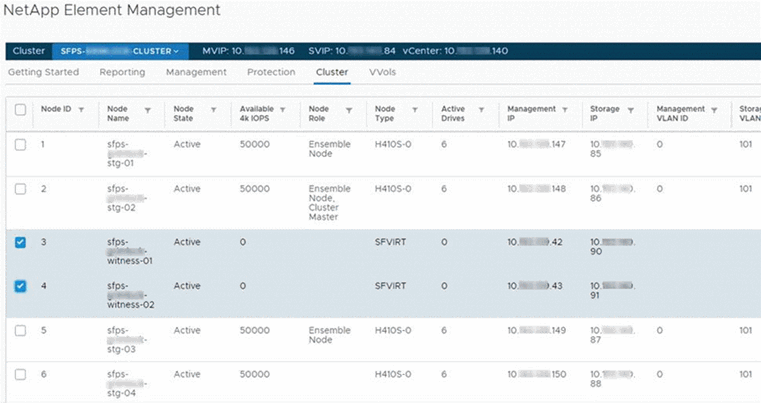Open the Protection tab
Viewport: 761px width, 403px height.
coord(271,72)
